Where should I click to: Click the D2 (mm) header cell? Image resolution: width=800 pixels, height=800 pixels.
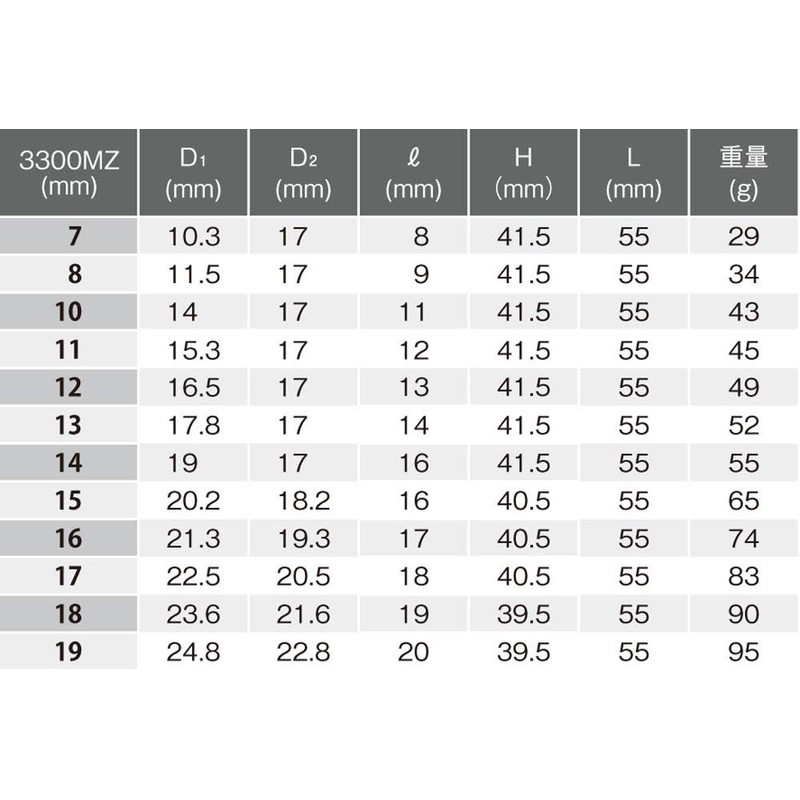pos(304,172)
